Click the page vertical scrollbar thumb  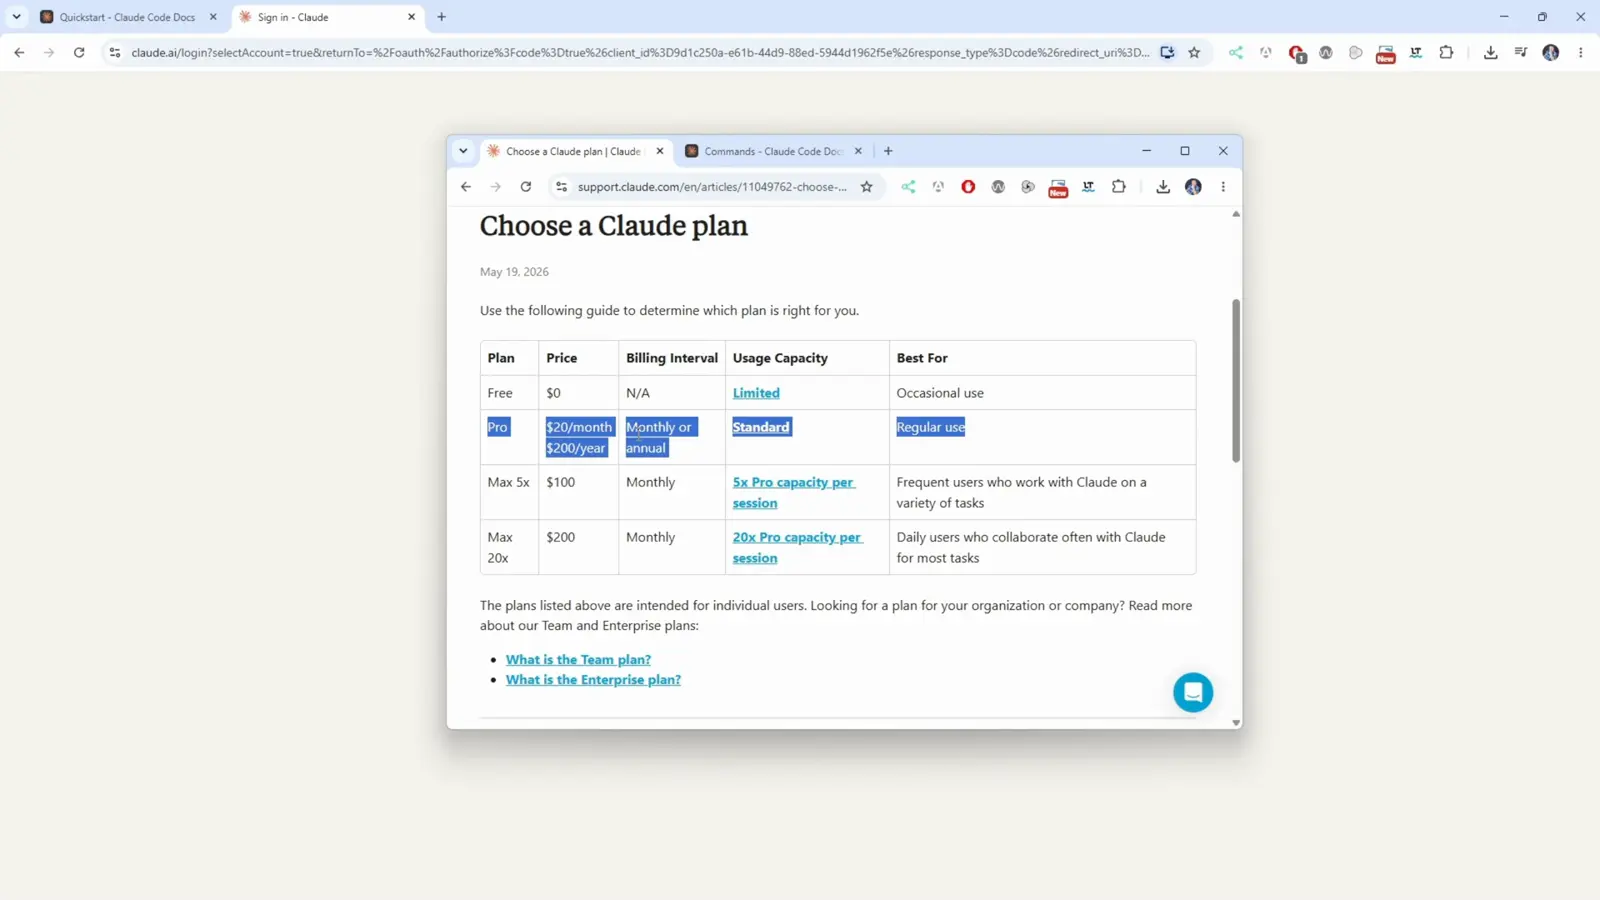pyautogui.click(x=1236, y=380)
